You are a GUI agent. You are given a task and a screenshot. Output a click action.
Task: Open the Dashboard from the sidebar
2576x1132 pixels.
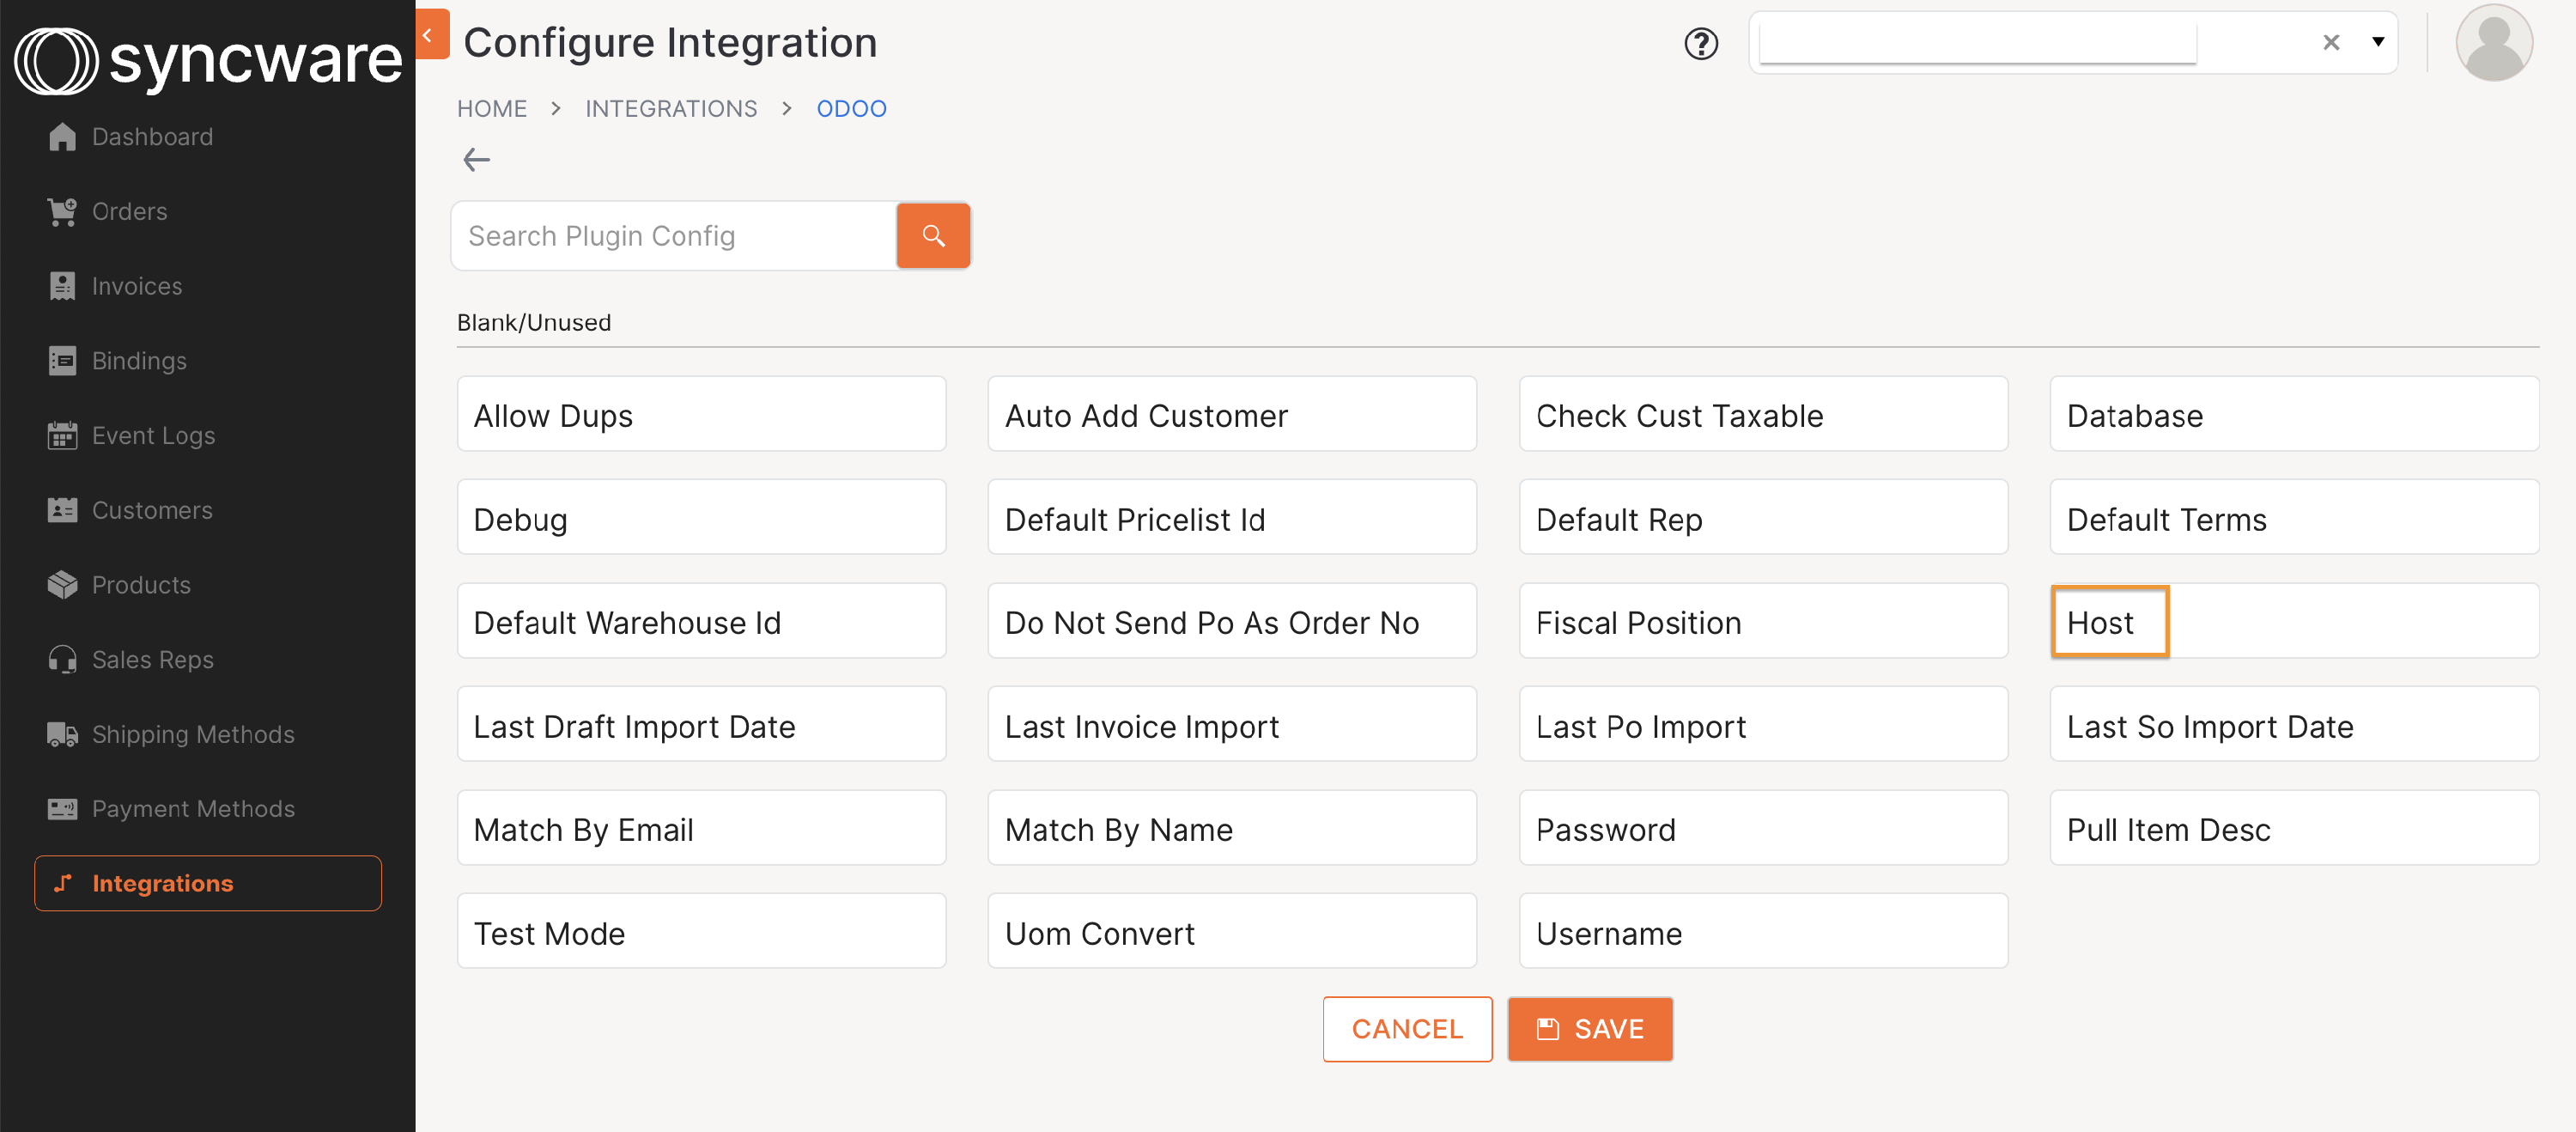tap(62, 136)
